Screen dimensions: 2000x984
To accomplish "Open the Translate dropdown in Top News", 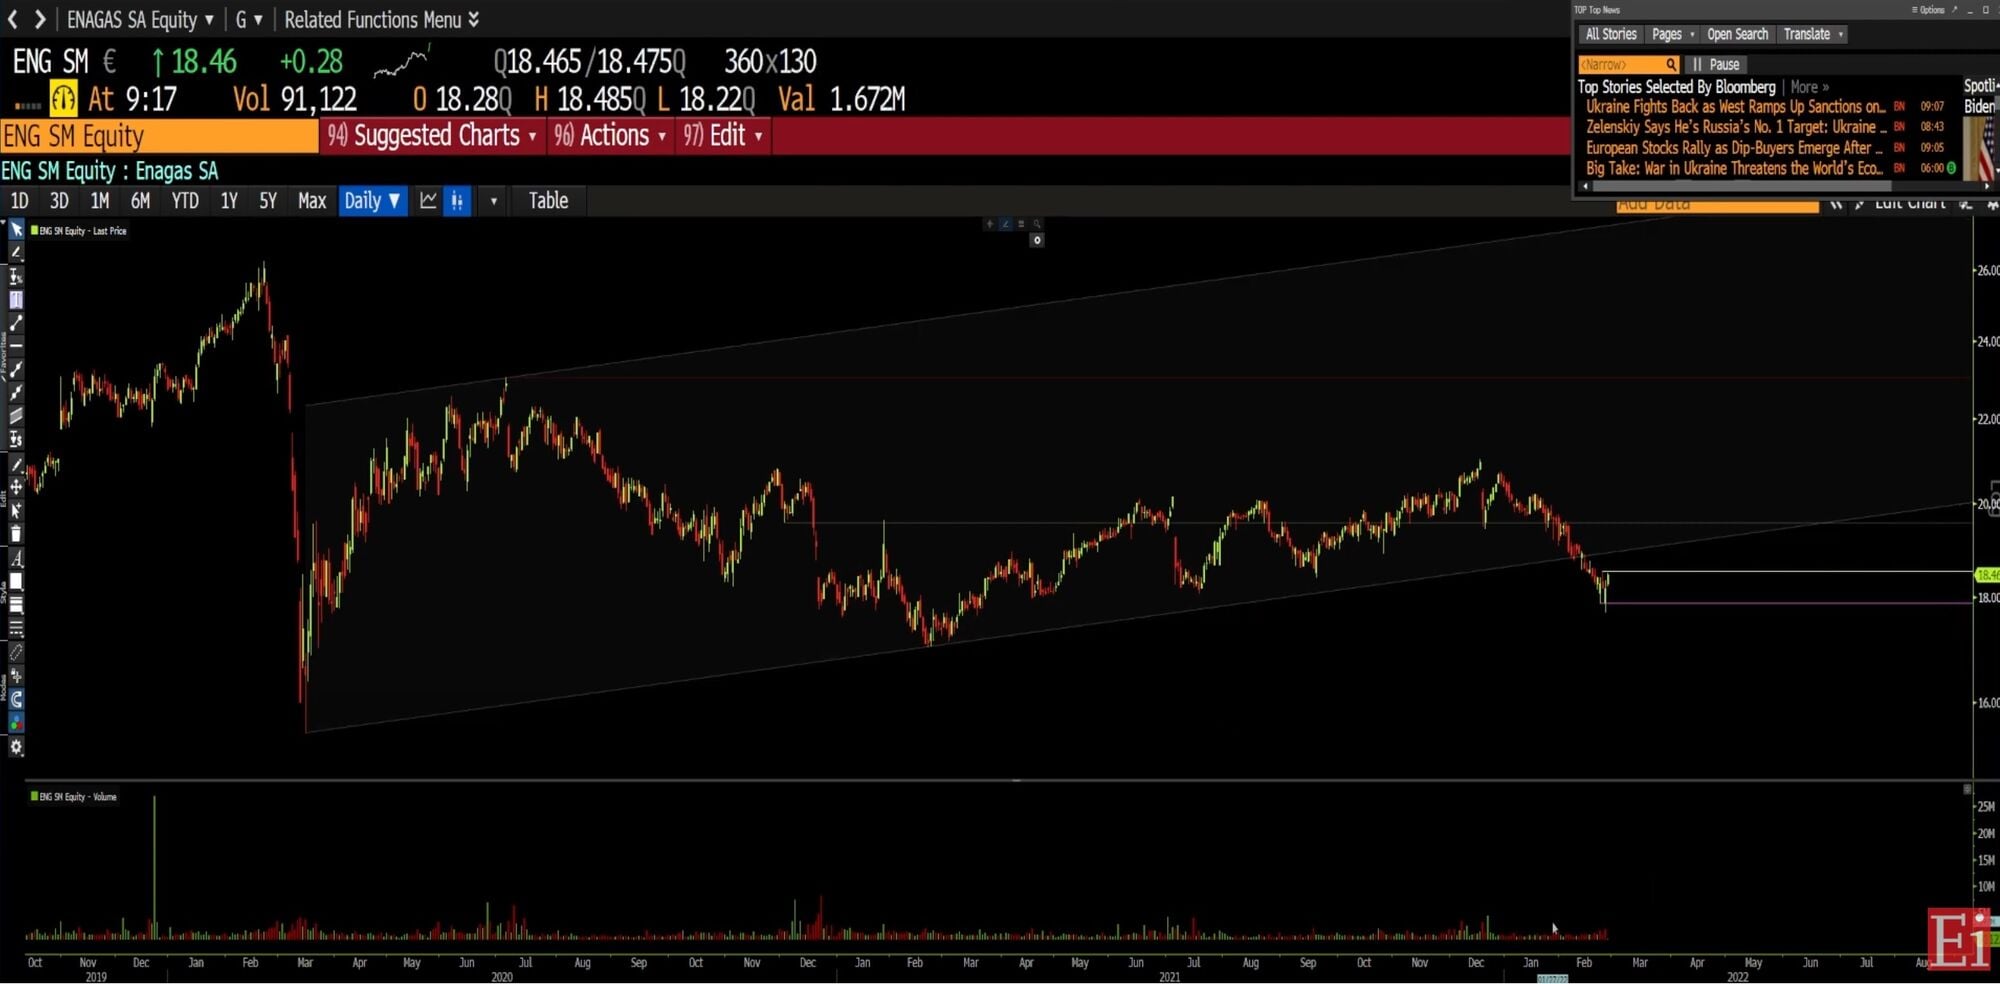I will click(x=1813, y=34).
